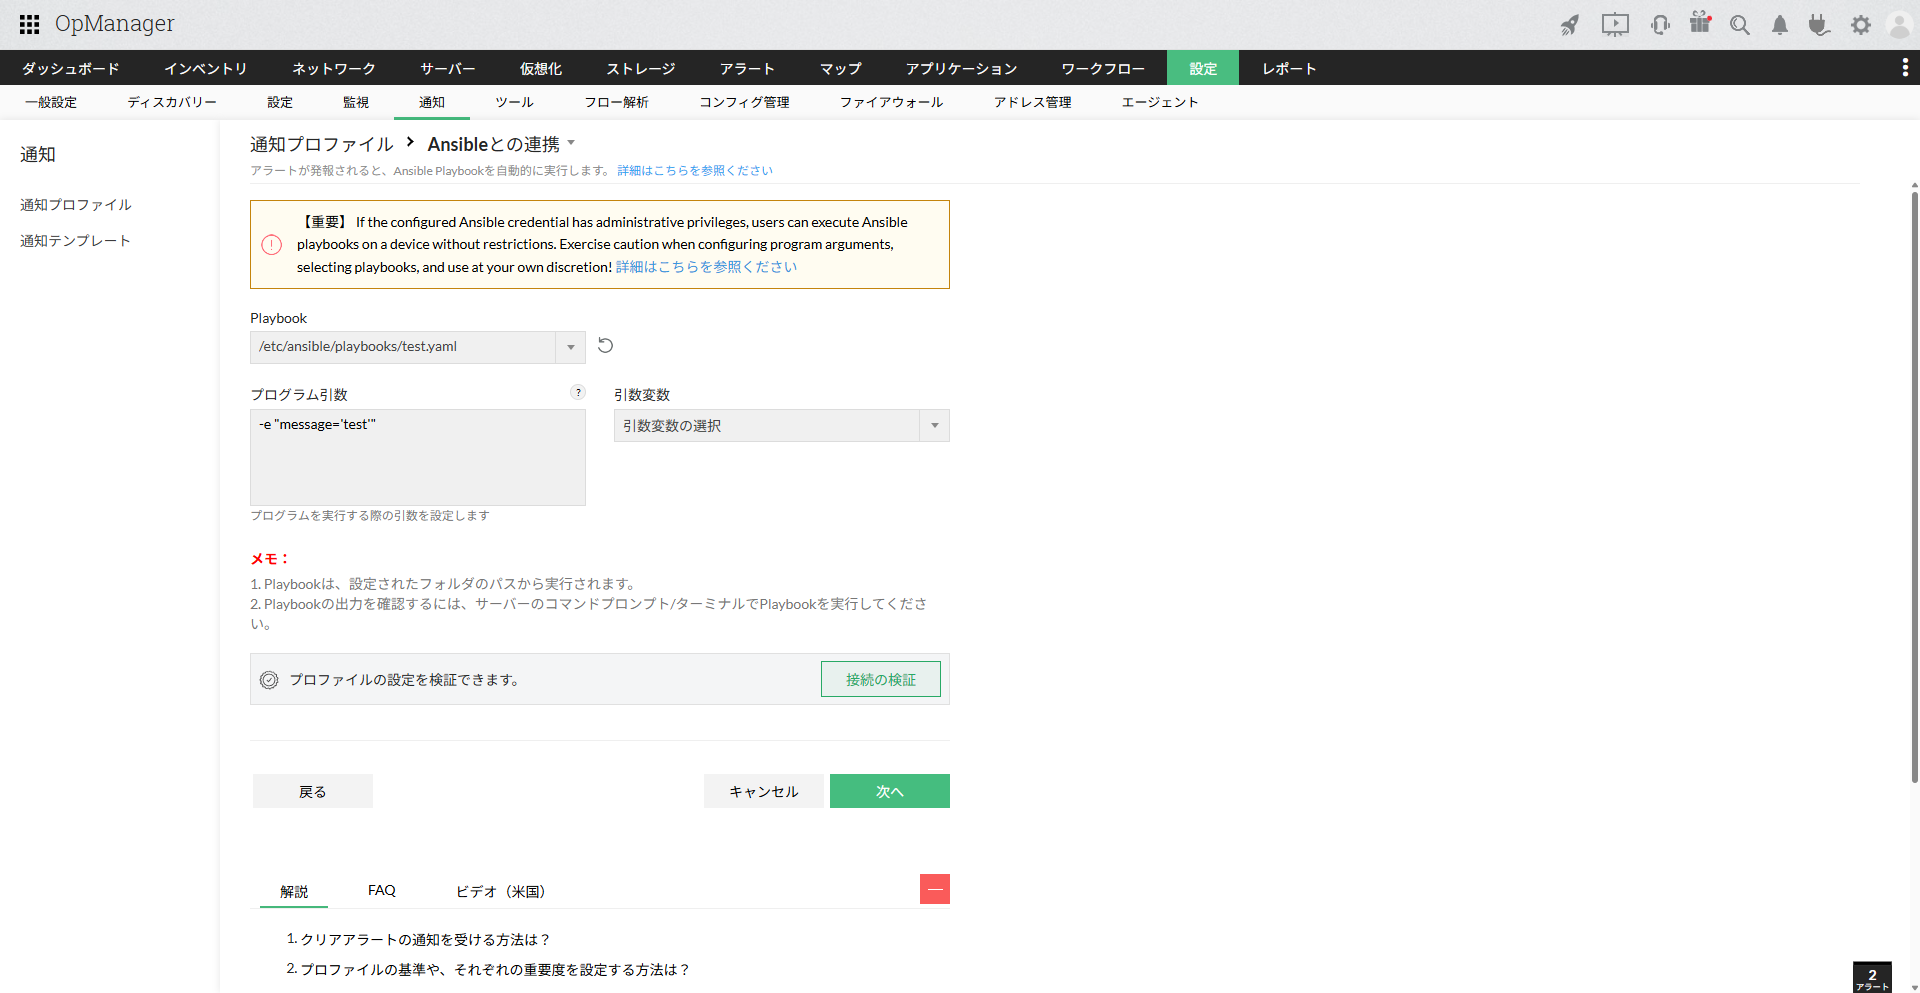Click the alert count badge showing 2
The width and height of the screenshot is (1920, 993).
point(1872,977)
